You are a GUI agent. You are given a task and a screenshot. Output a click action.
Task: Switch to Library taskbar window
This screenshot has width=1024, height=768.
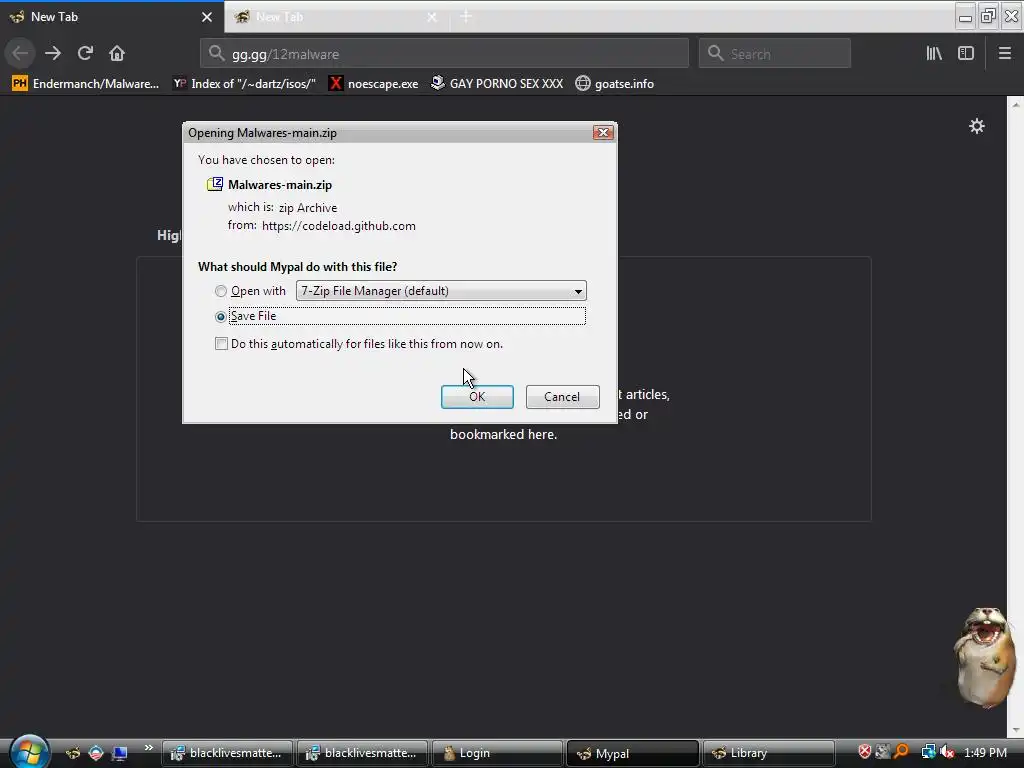coord(768,753)
